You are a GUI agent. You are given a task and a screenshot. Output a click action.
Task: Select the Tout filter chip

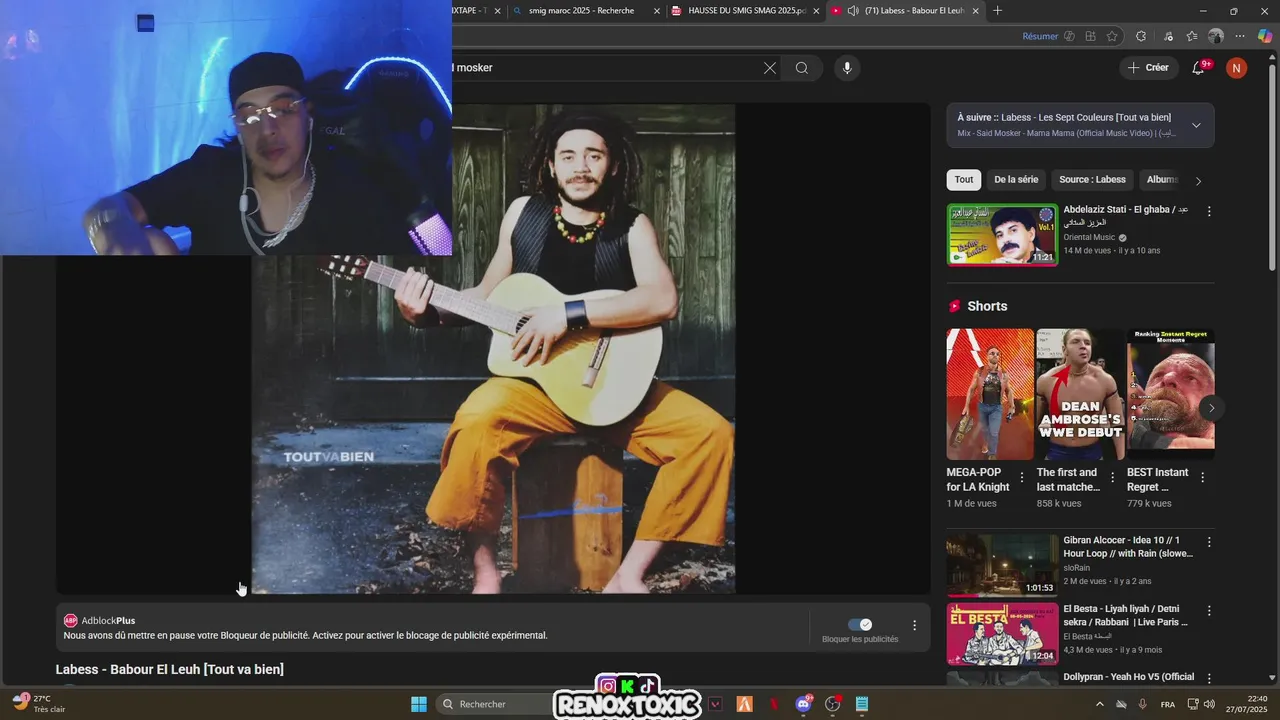point(964,180)
